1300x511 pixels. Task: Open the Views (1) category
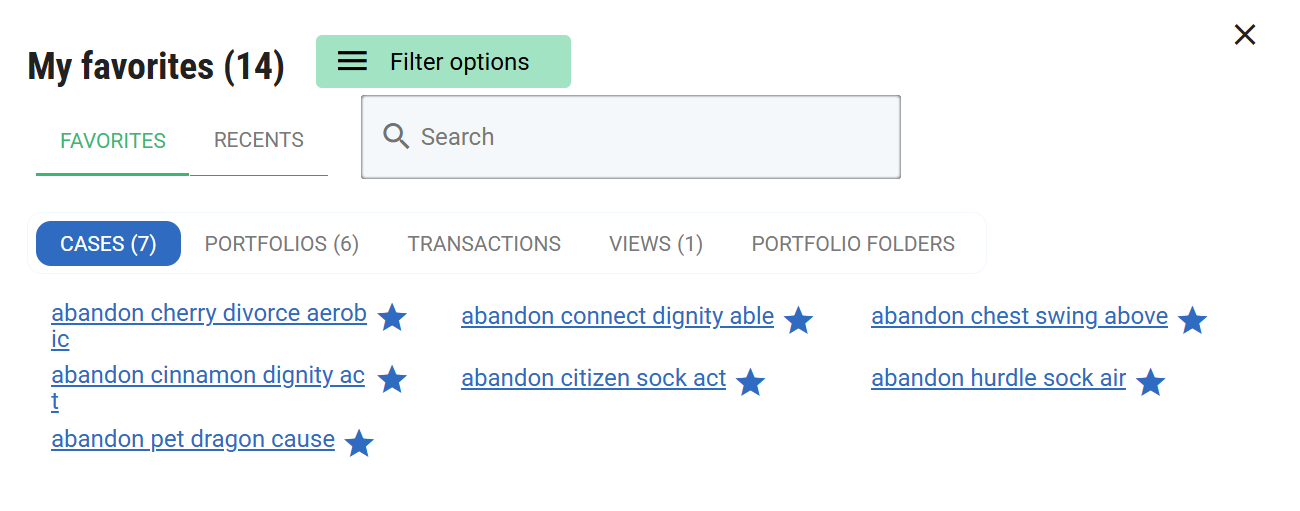click(656, 244)
